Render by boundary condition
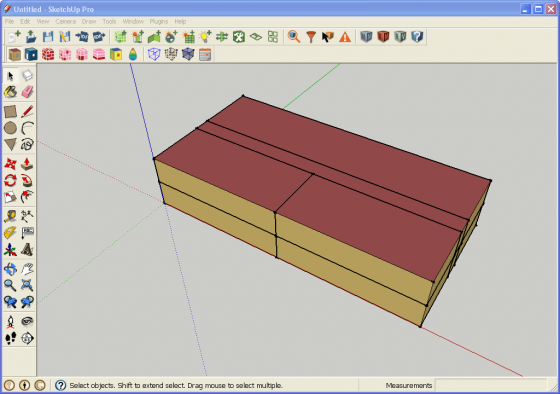 (x=31, y=54)
